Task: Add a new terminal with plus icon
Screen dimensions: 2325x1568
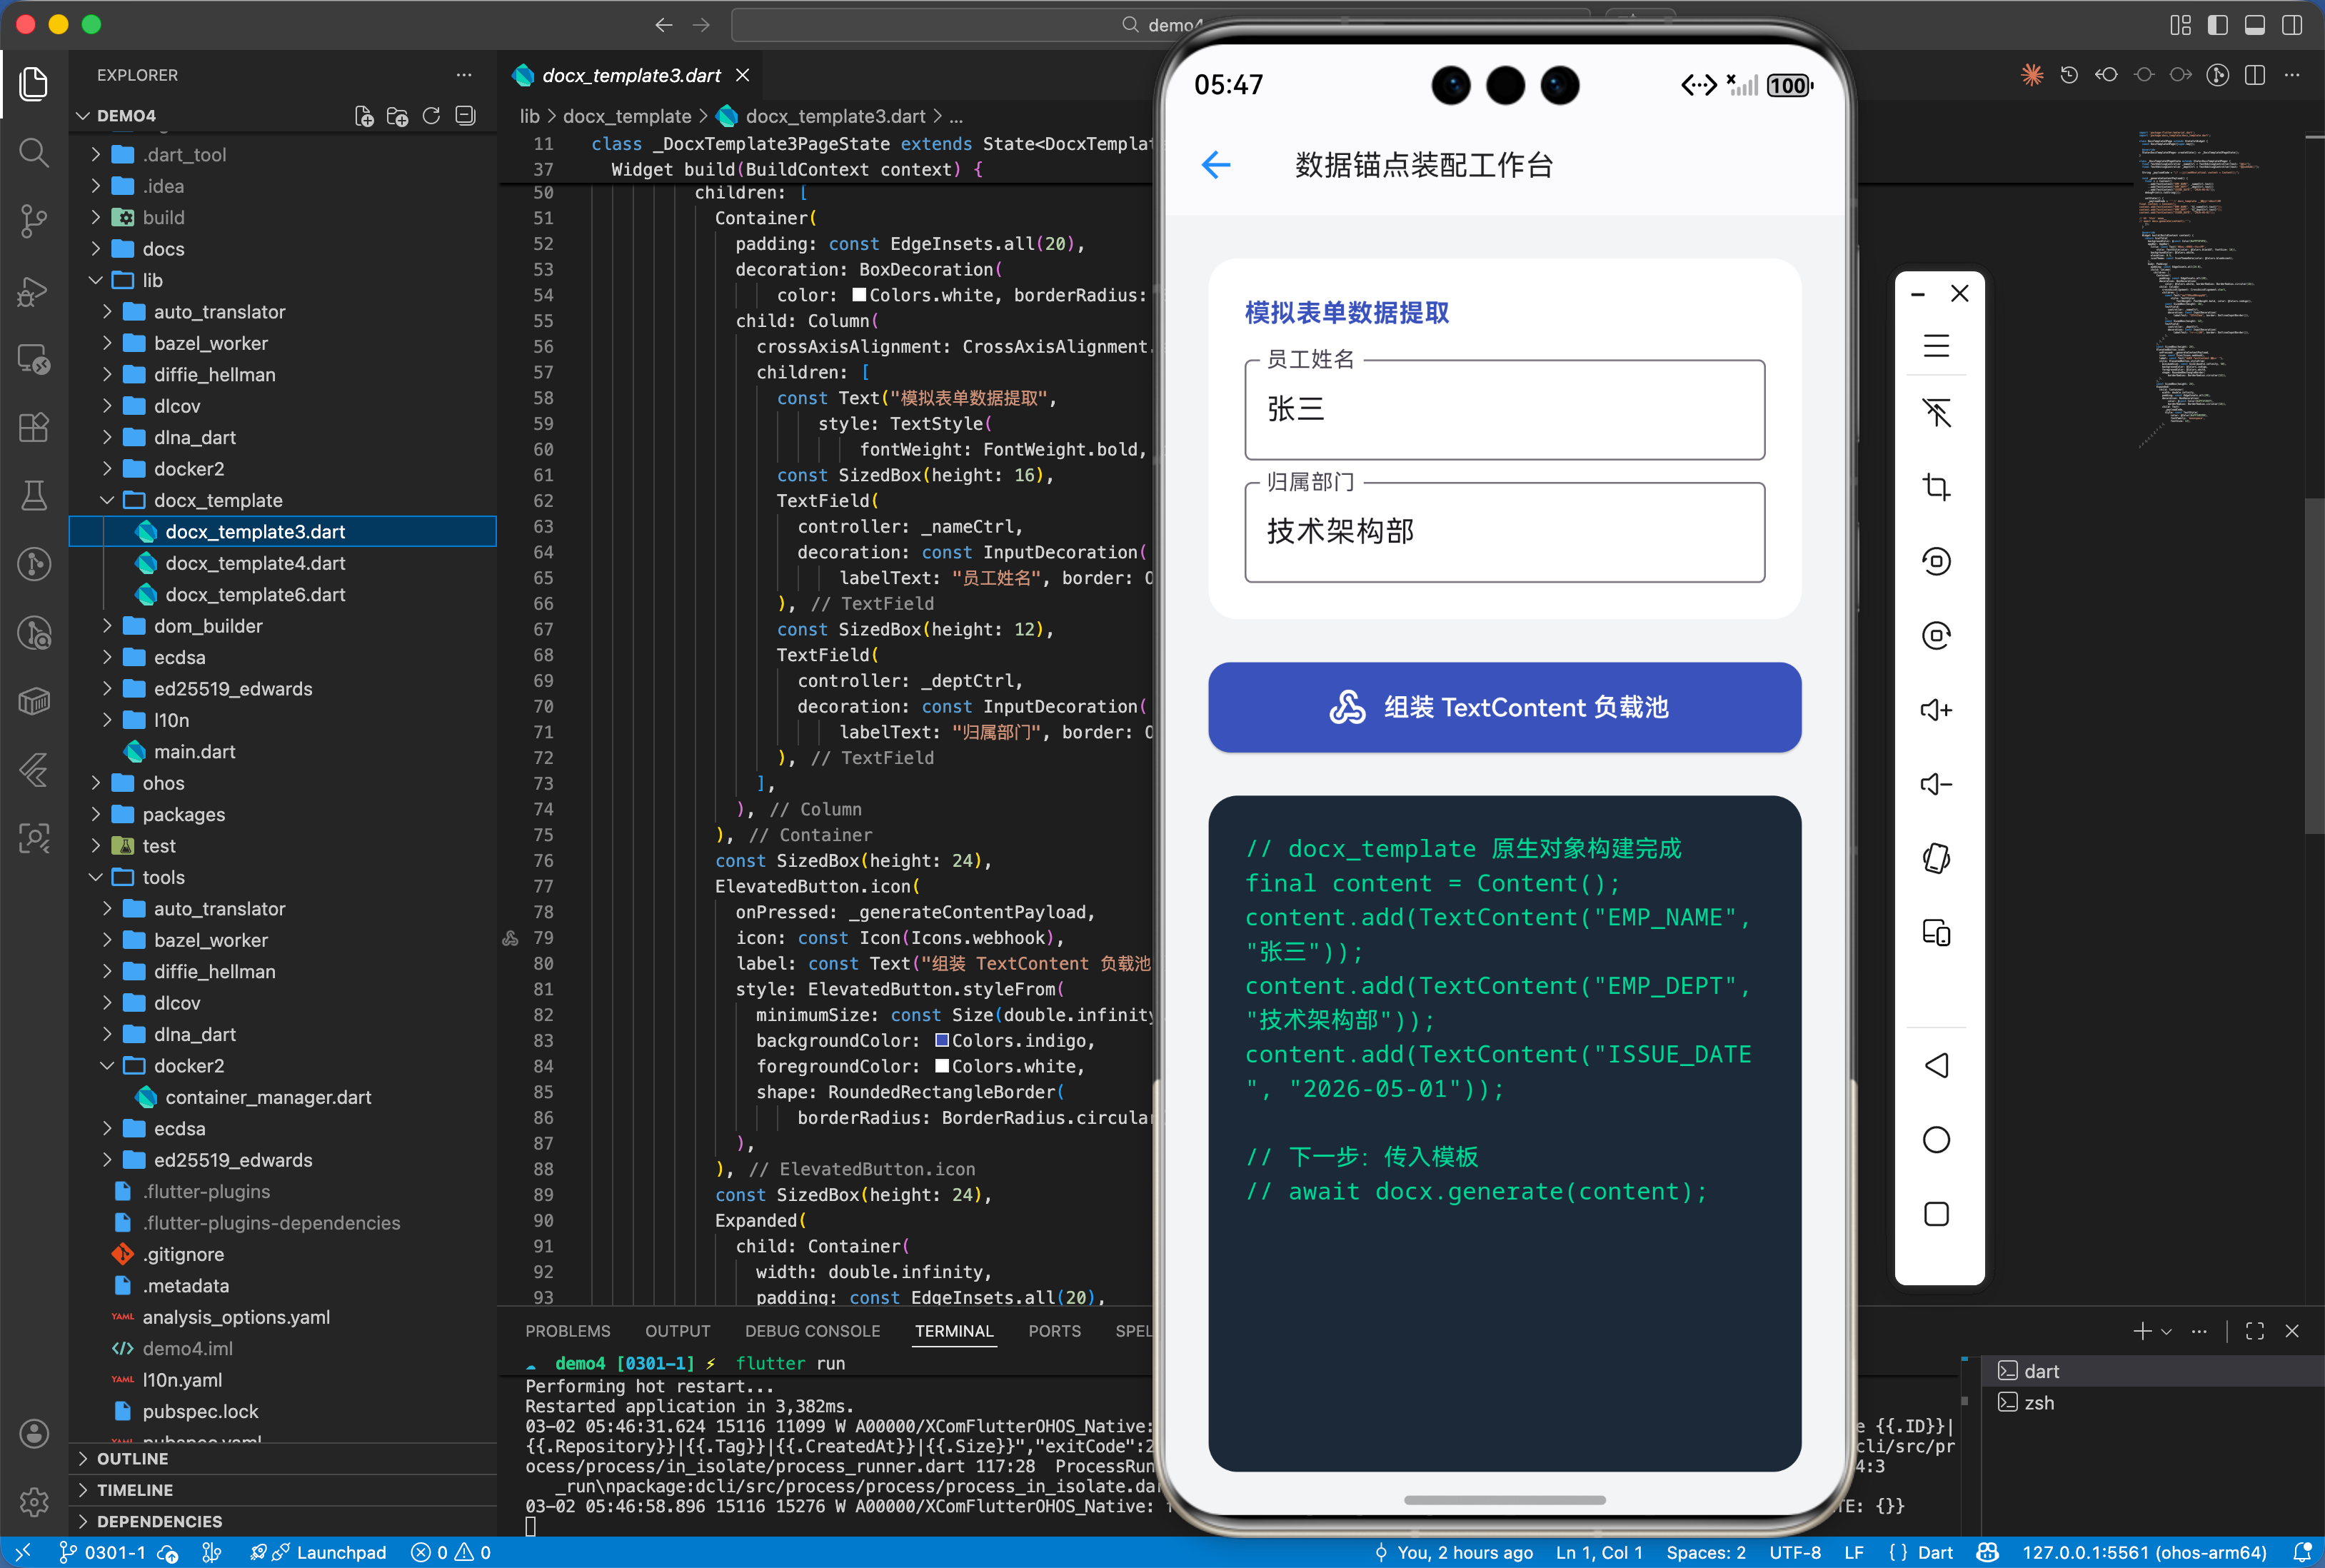Action: [x=2142, y=1331]
